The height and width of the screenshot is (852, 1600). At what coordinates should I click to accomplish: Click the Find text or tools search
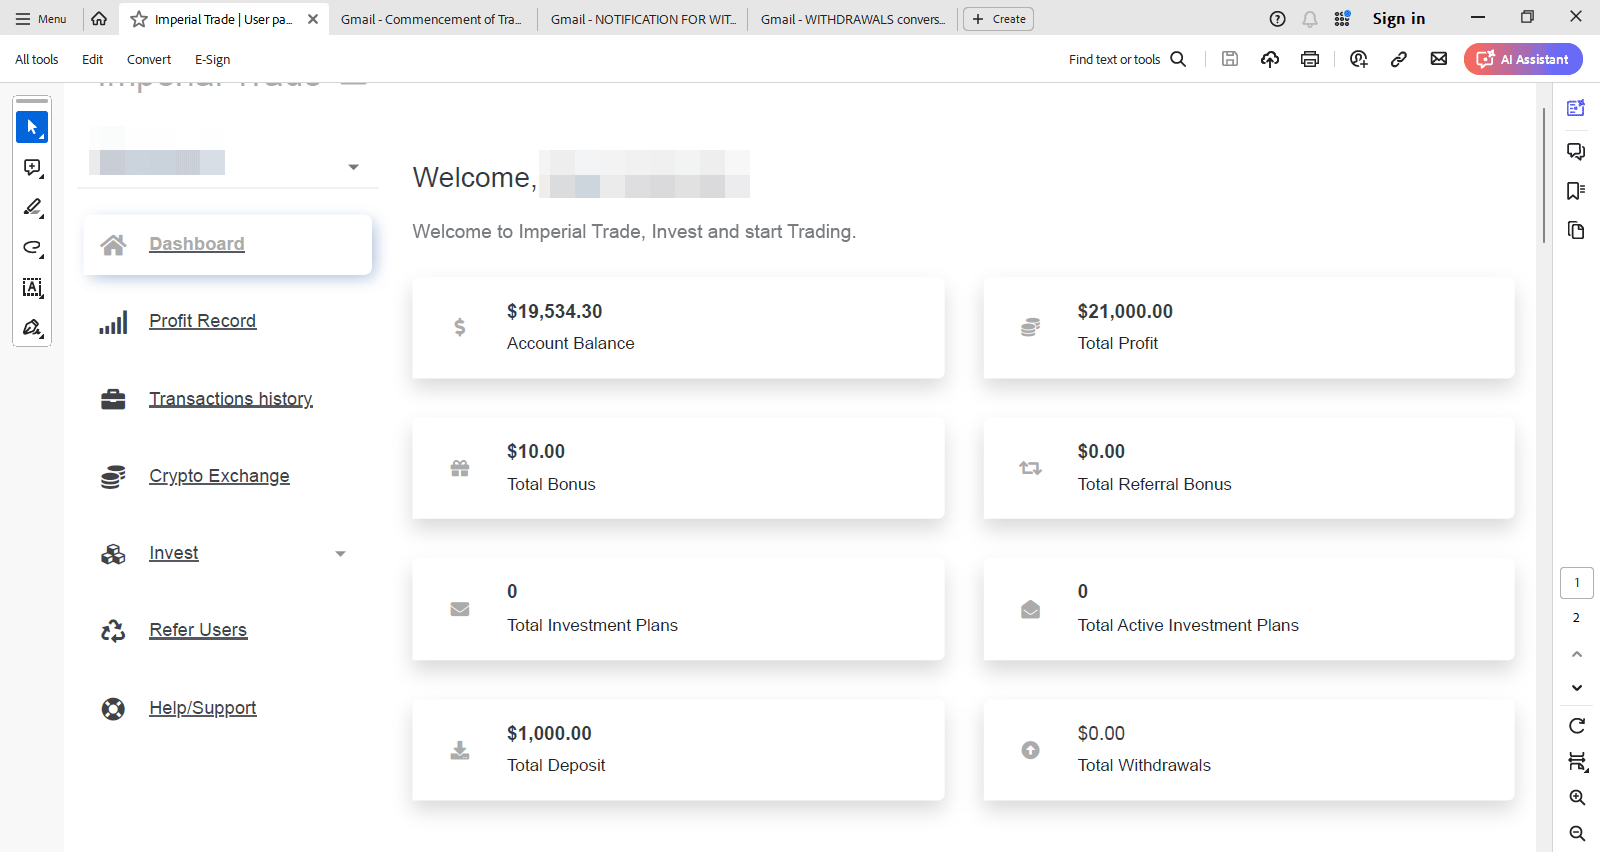pyautogui.click(x=1127, y=60)
